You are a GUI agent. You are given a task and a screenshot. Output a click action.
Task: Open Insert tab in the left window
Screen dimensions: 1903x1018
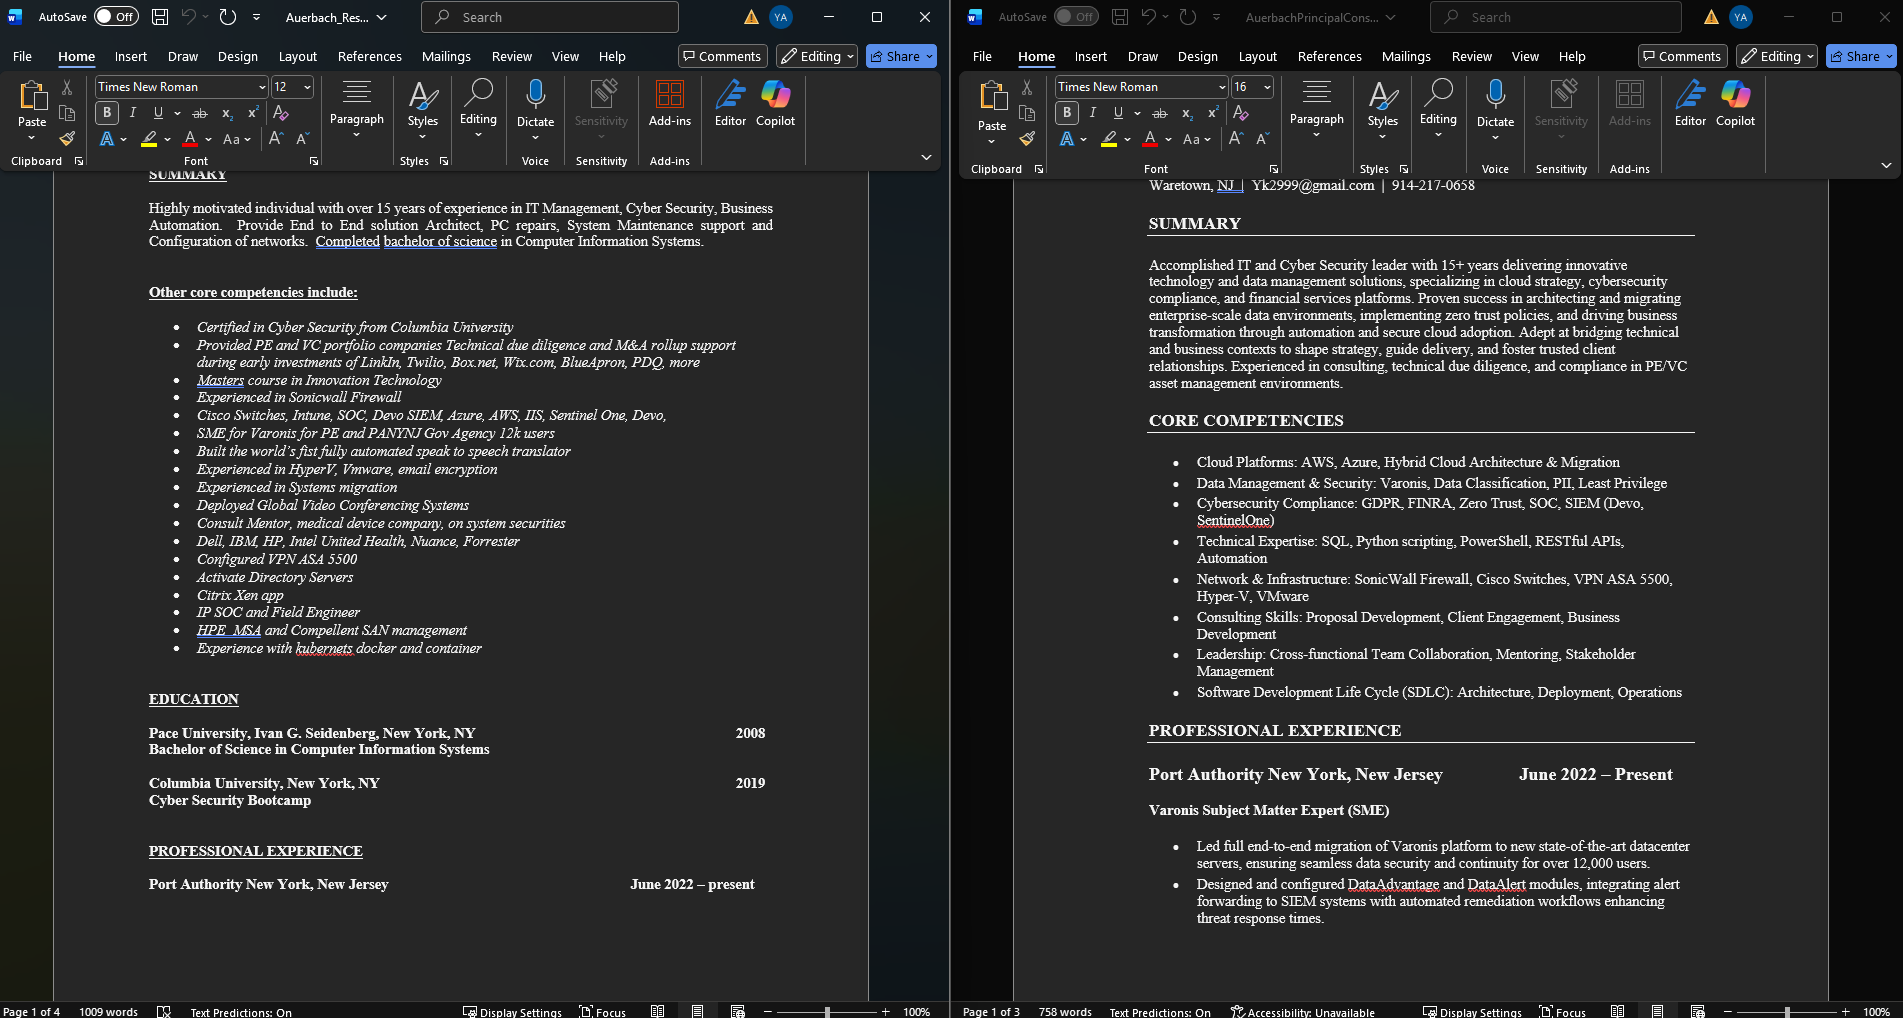point(130,56)
